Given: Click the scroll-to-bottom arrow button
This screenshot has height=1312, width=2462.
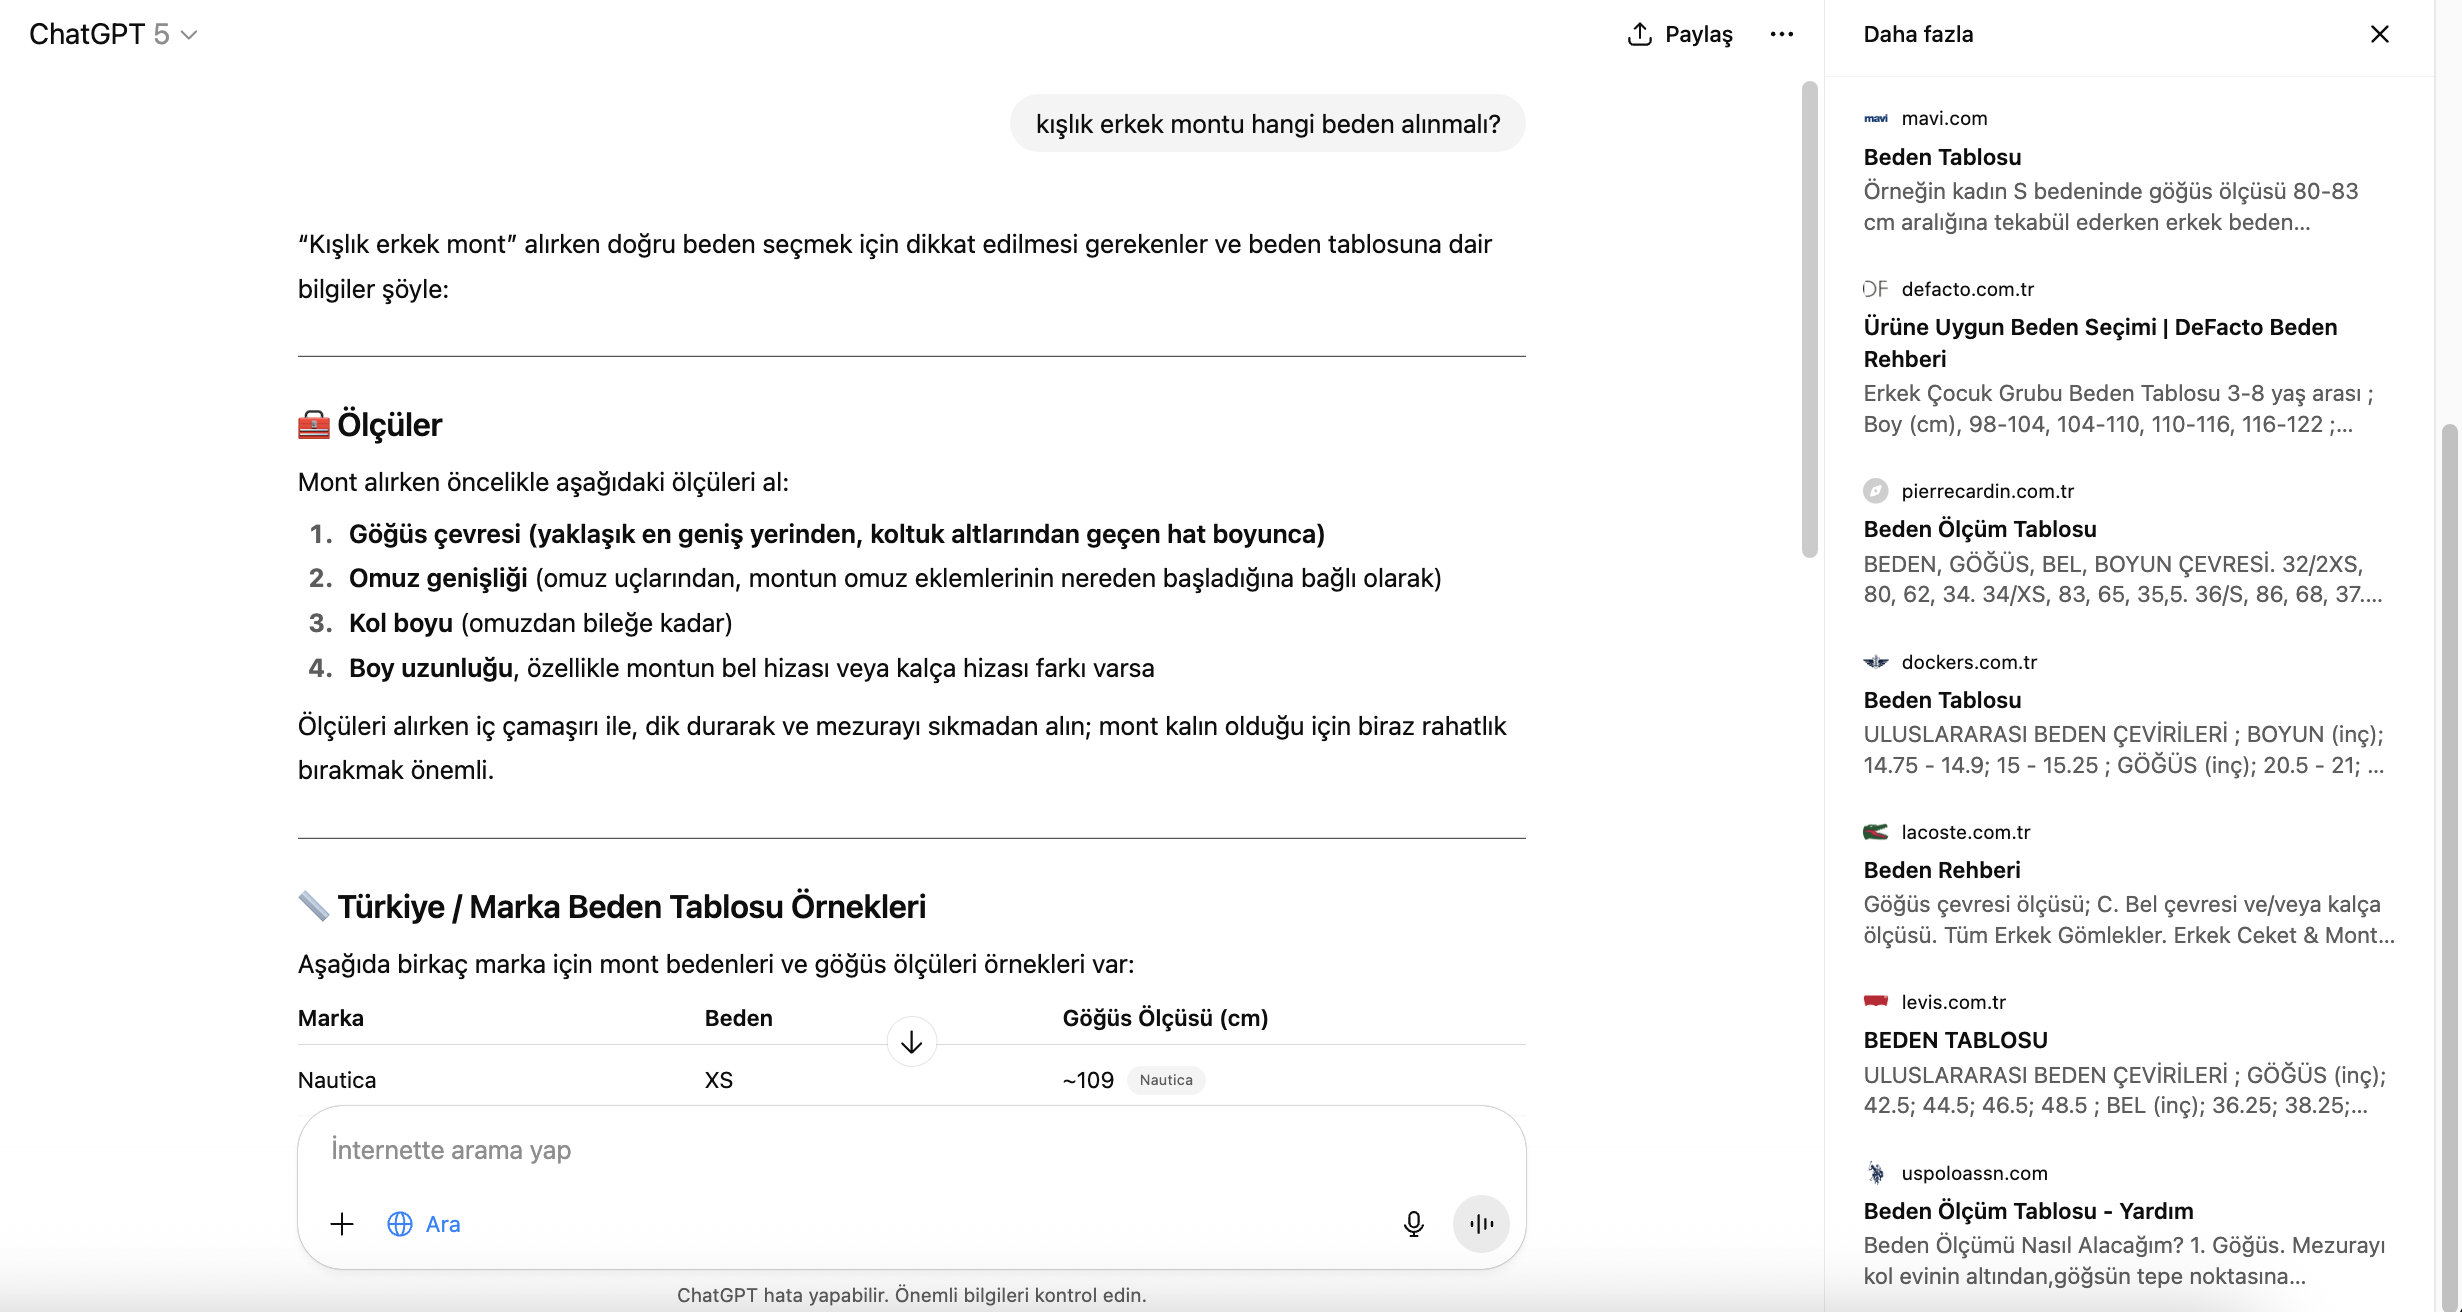Looking at the screenshot, I should pyautogui.click(x=911, y=1042).
